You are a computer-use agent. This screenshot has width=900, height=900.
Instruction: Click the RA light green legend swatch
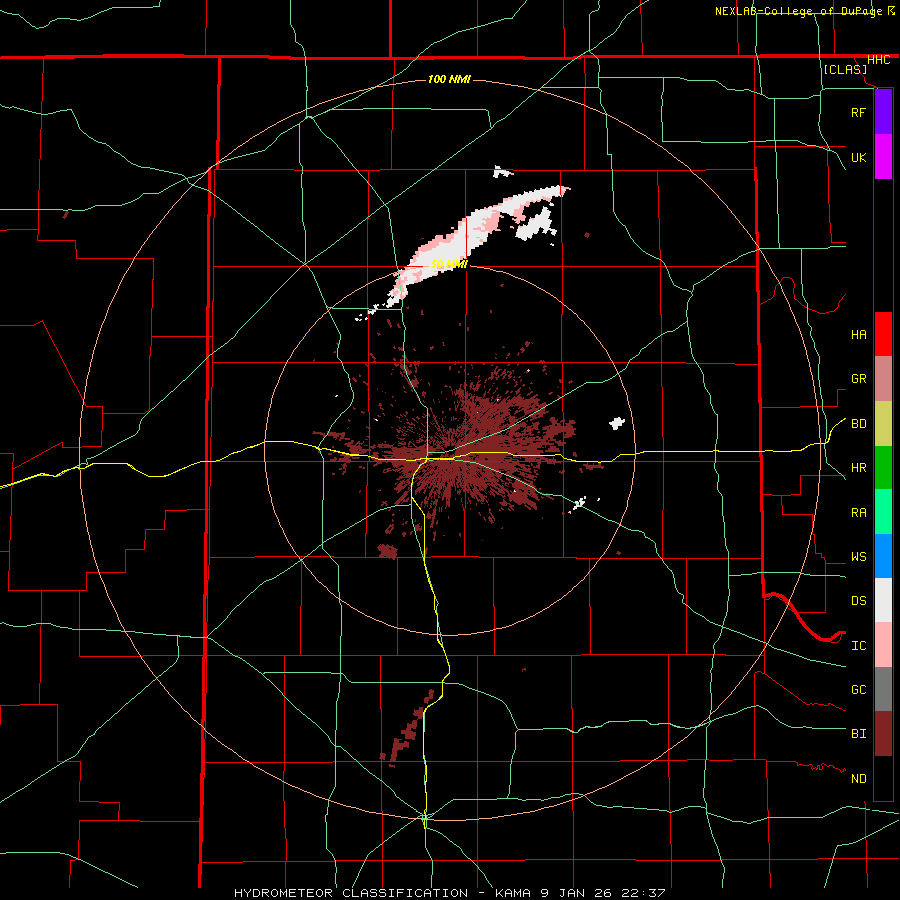(883, 512)
